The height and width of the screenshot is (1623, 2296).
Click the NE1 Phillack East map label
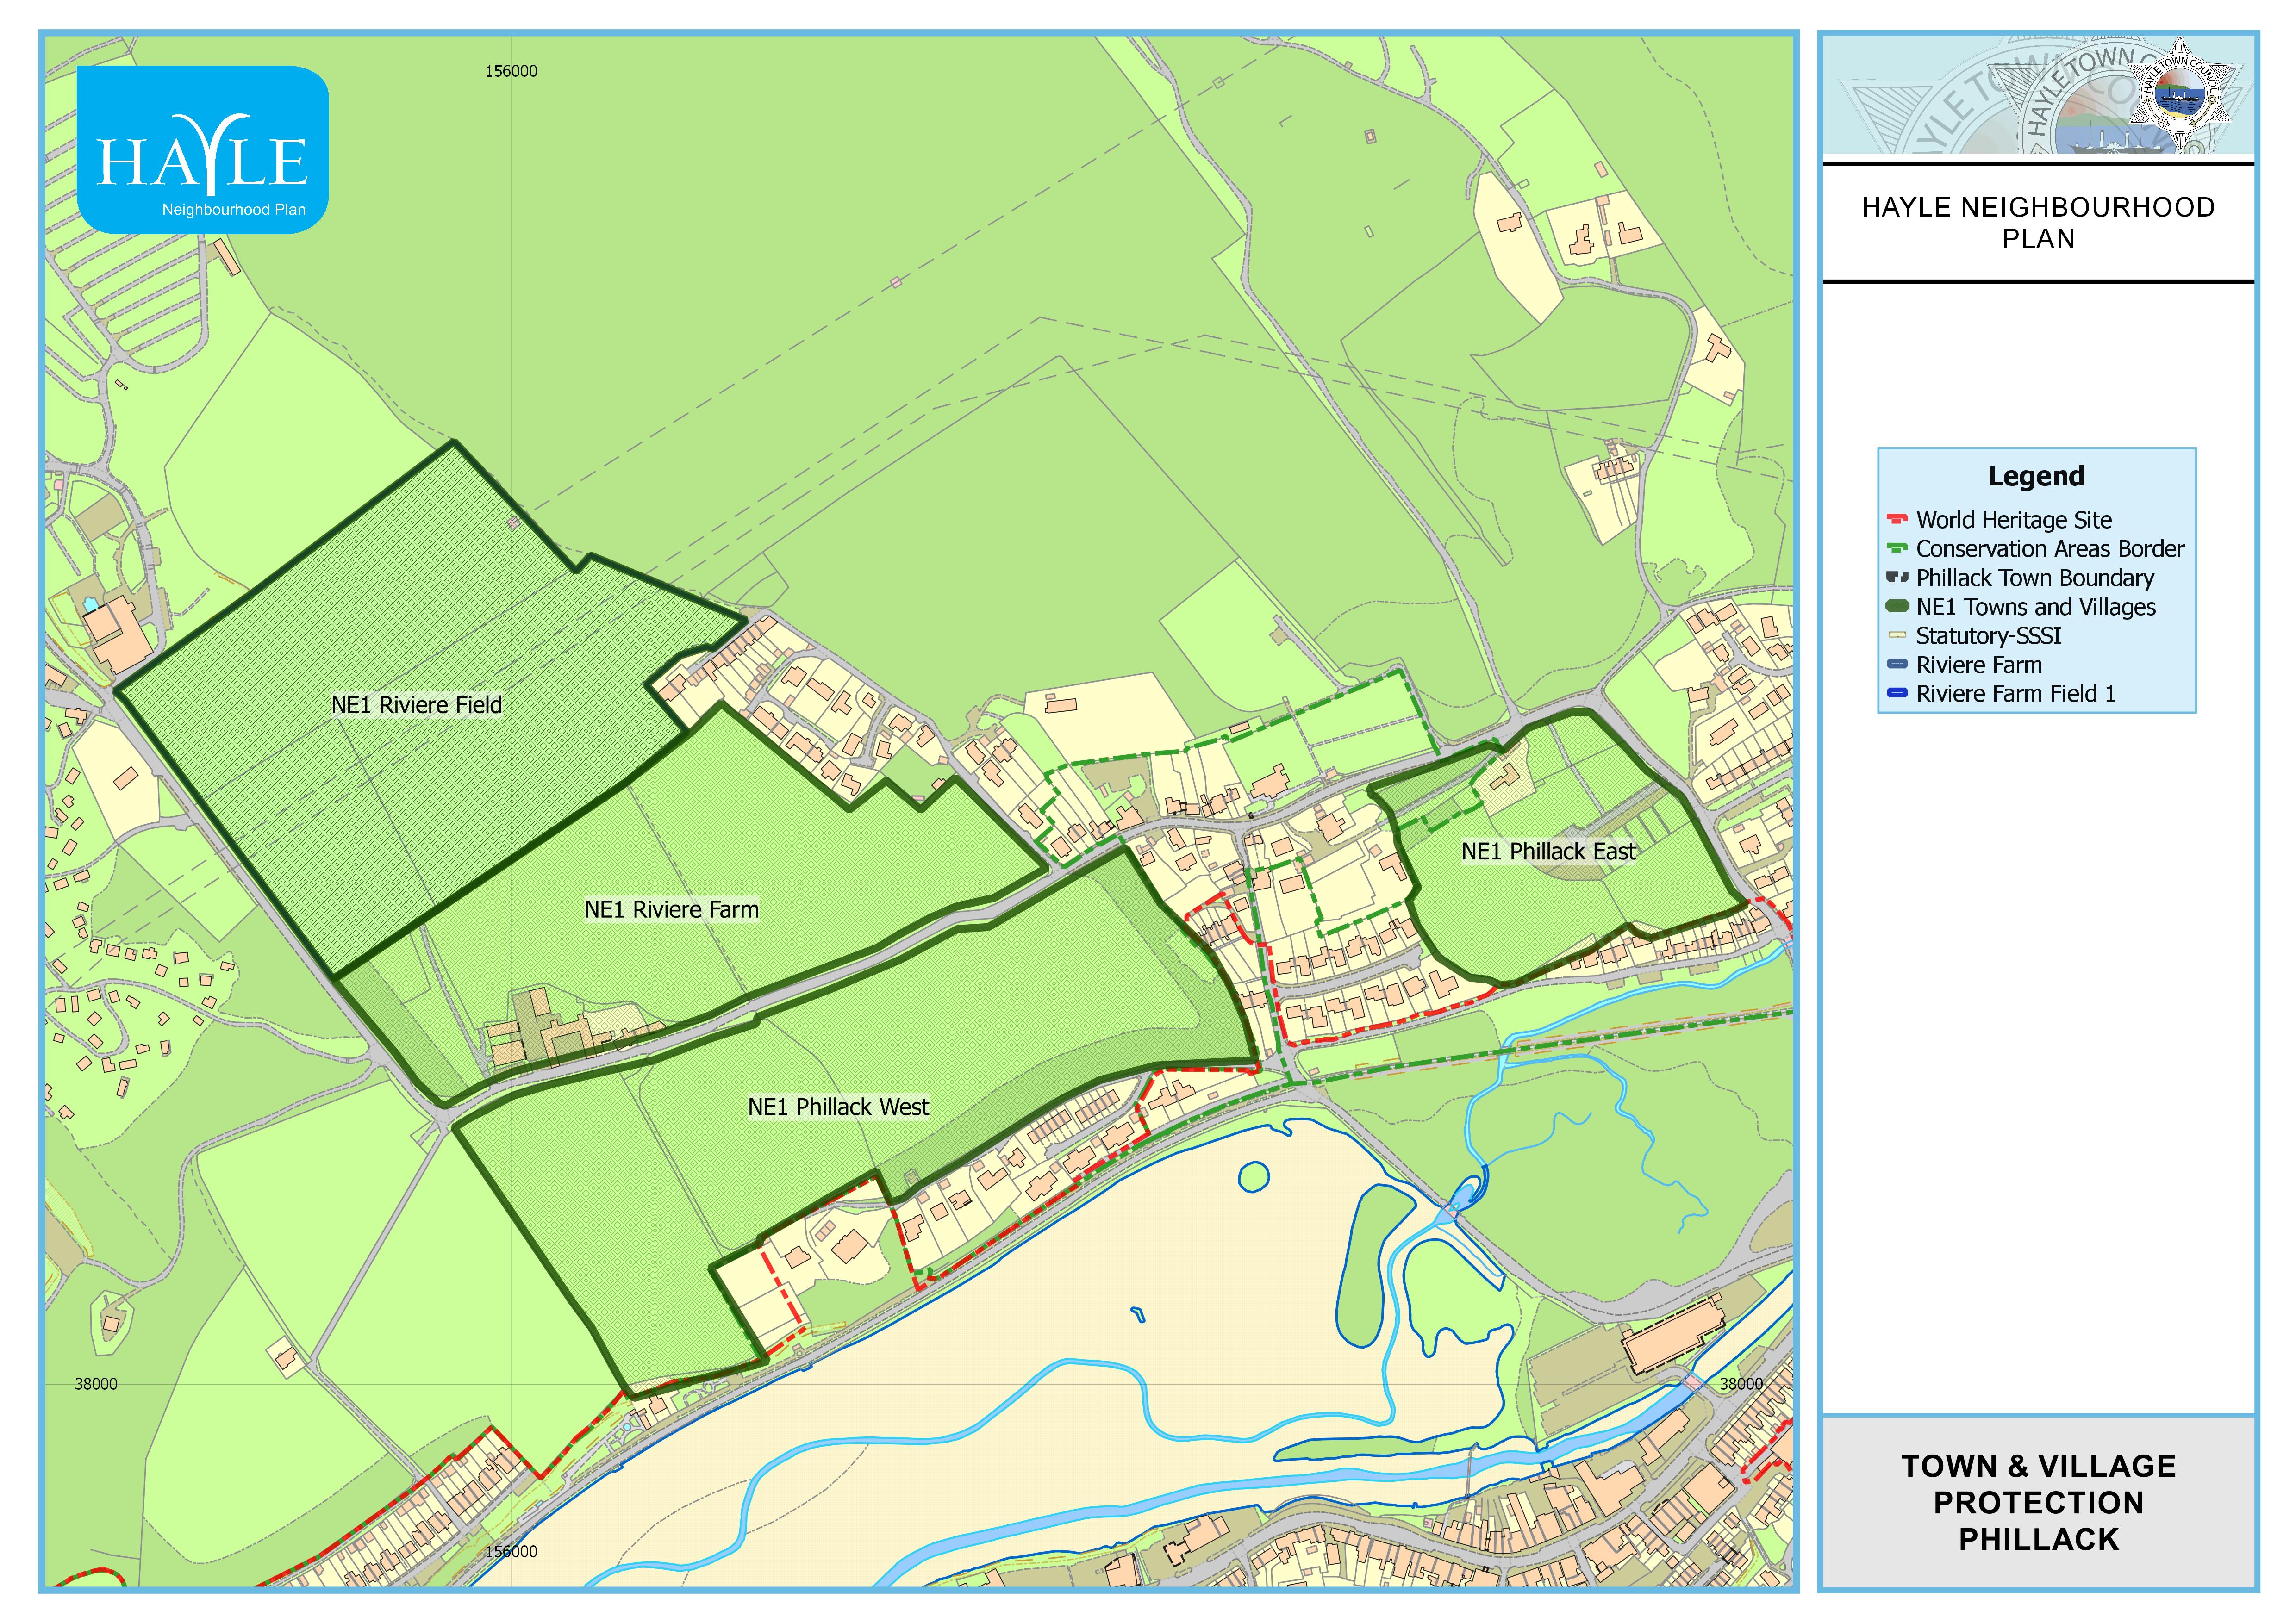[1548, 852]
